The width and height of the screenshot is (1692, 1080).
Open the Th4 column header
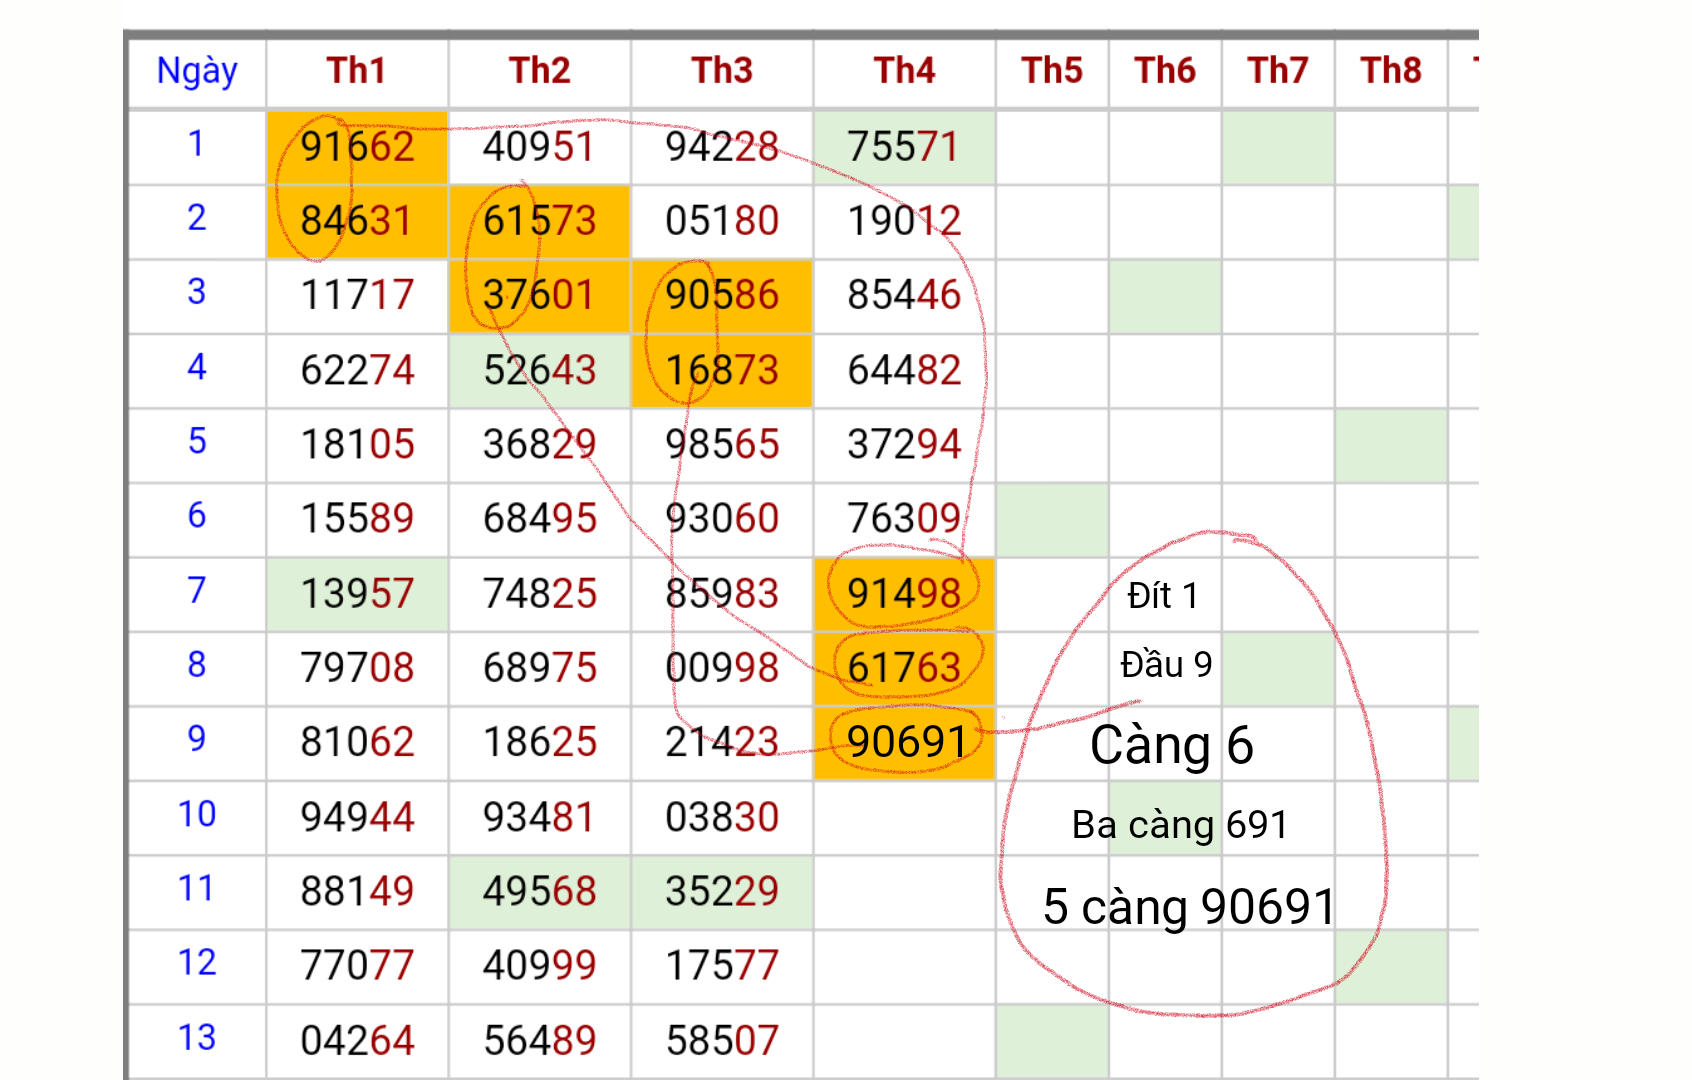[x=904, y=72]
